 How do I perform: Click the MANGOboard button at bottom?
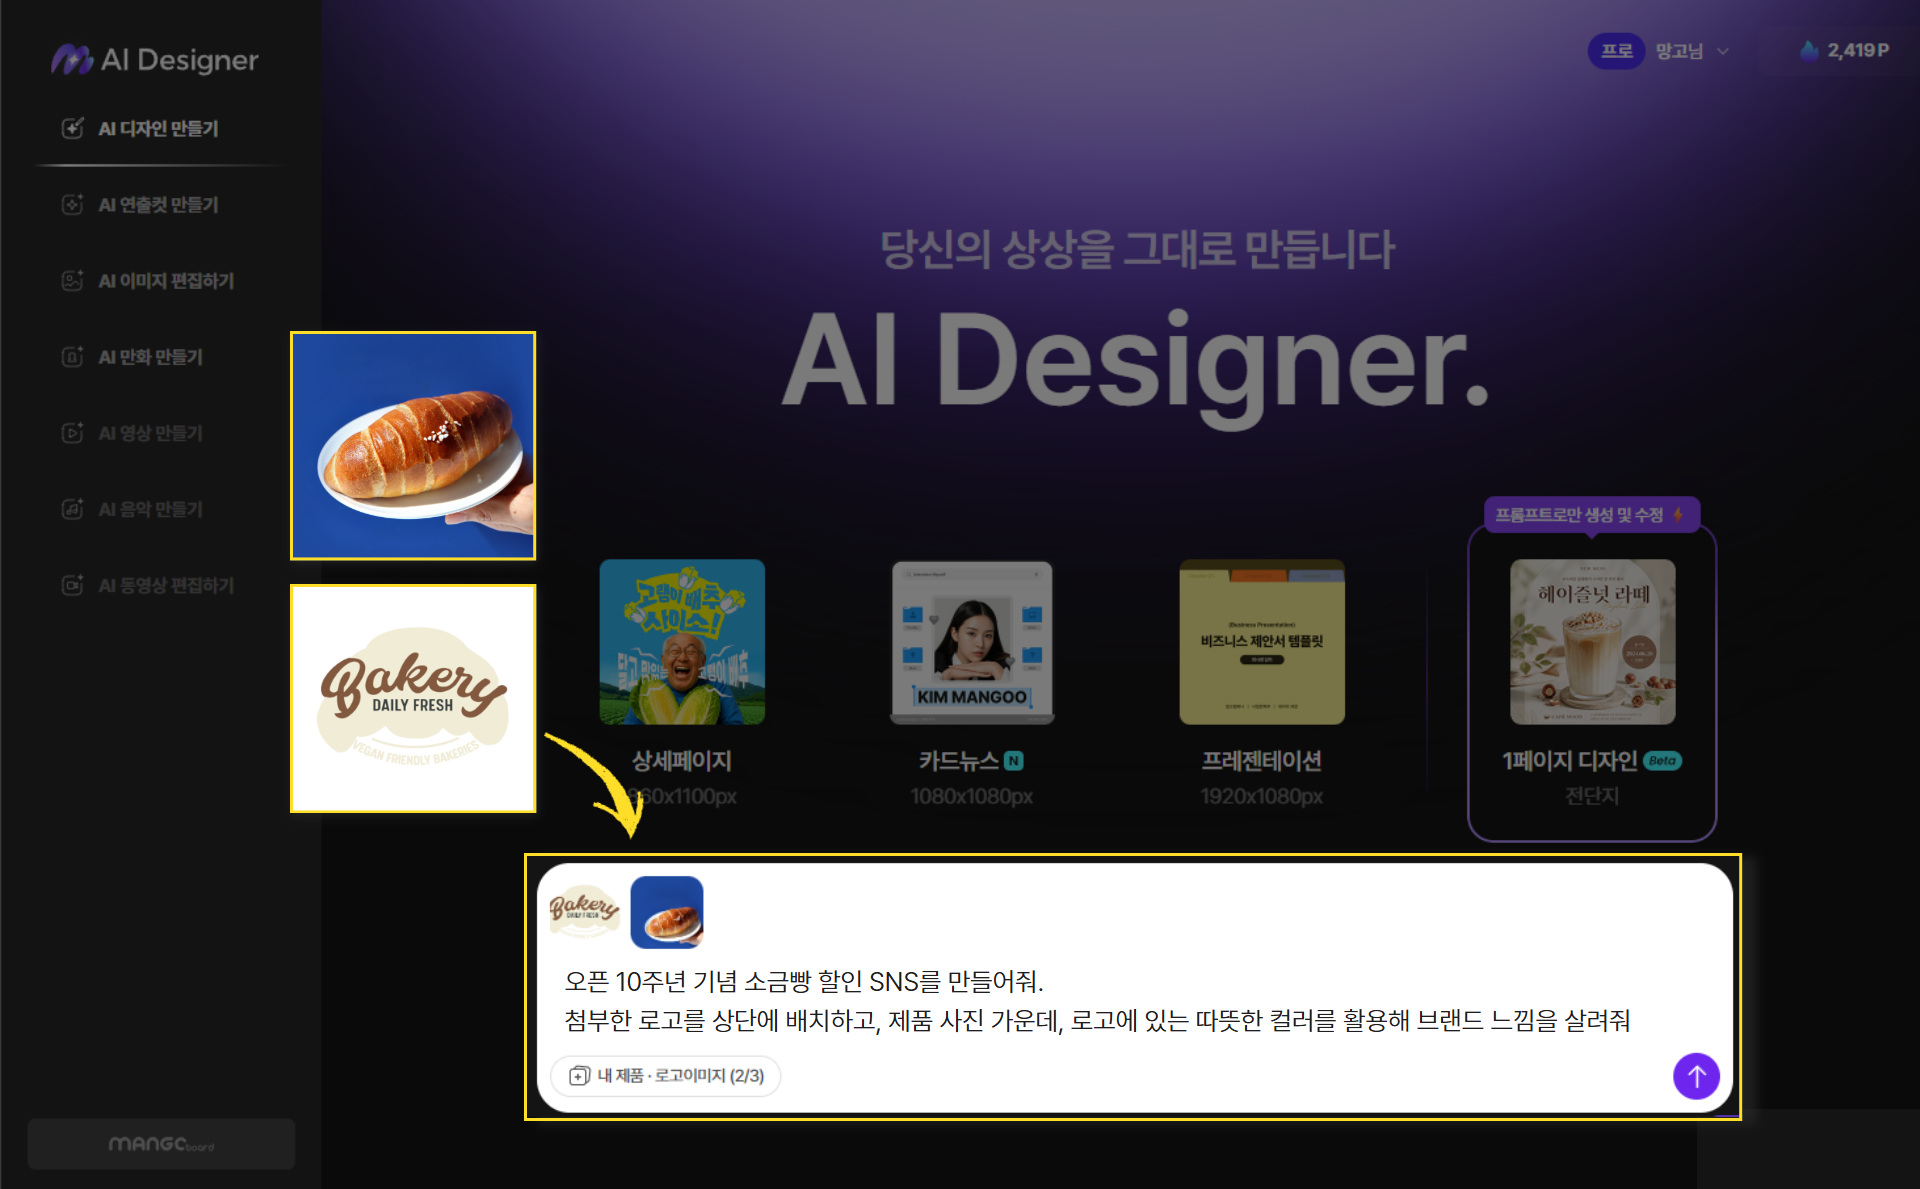click(161, 1144)
